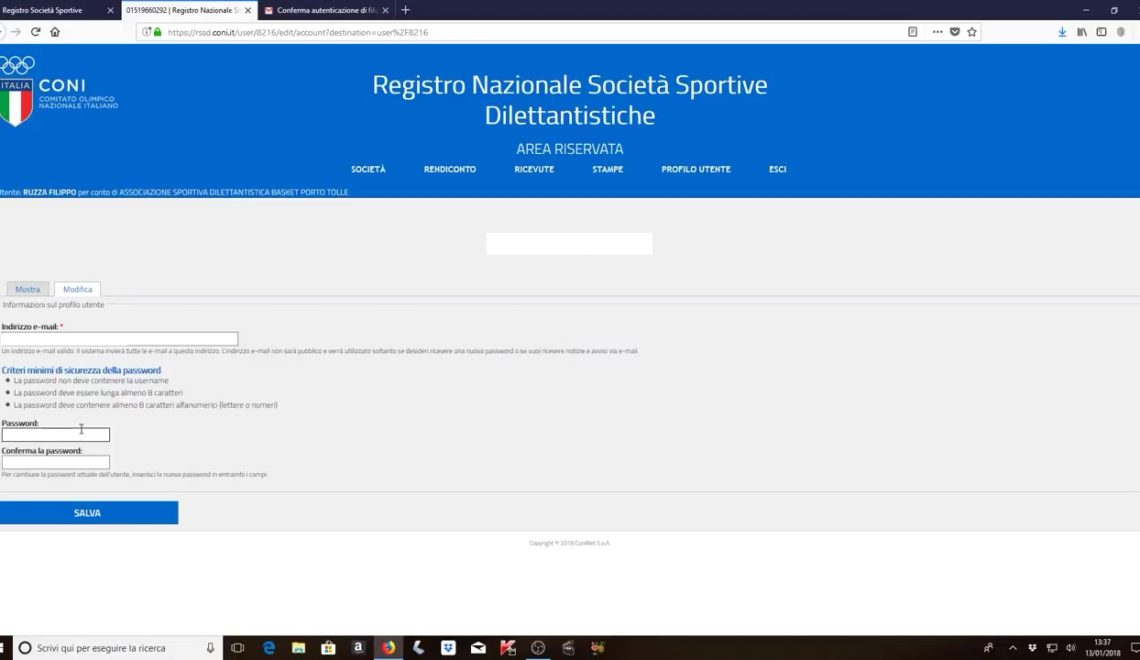This screenshot has height=660, width=1140.
Task: Open Task View on the taskbar
Action: click(x=237, y=648)
